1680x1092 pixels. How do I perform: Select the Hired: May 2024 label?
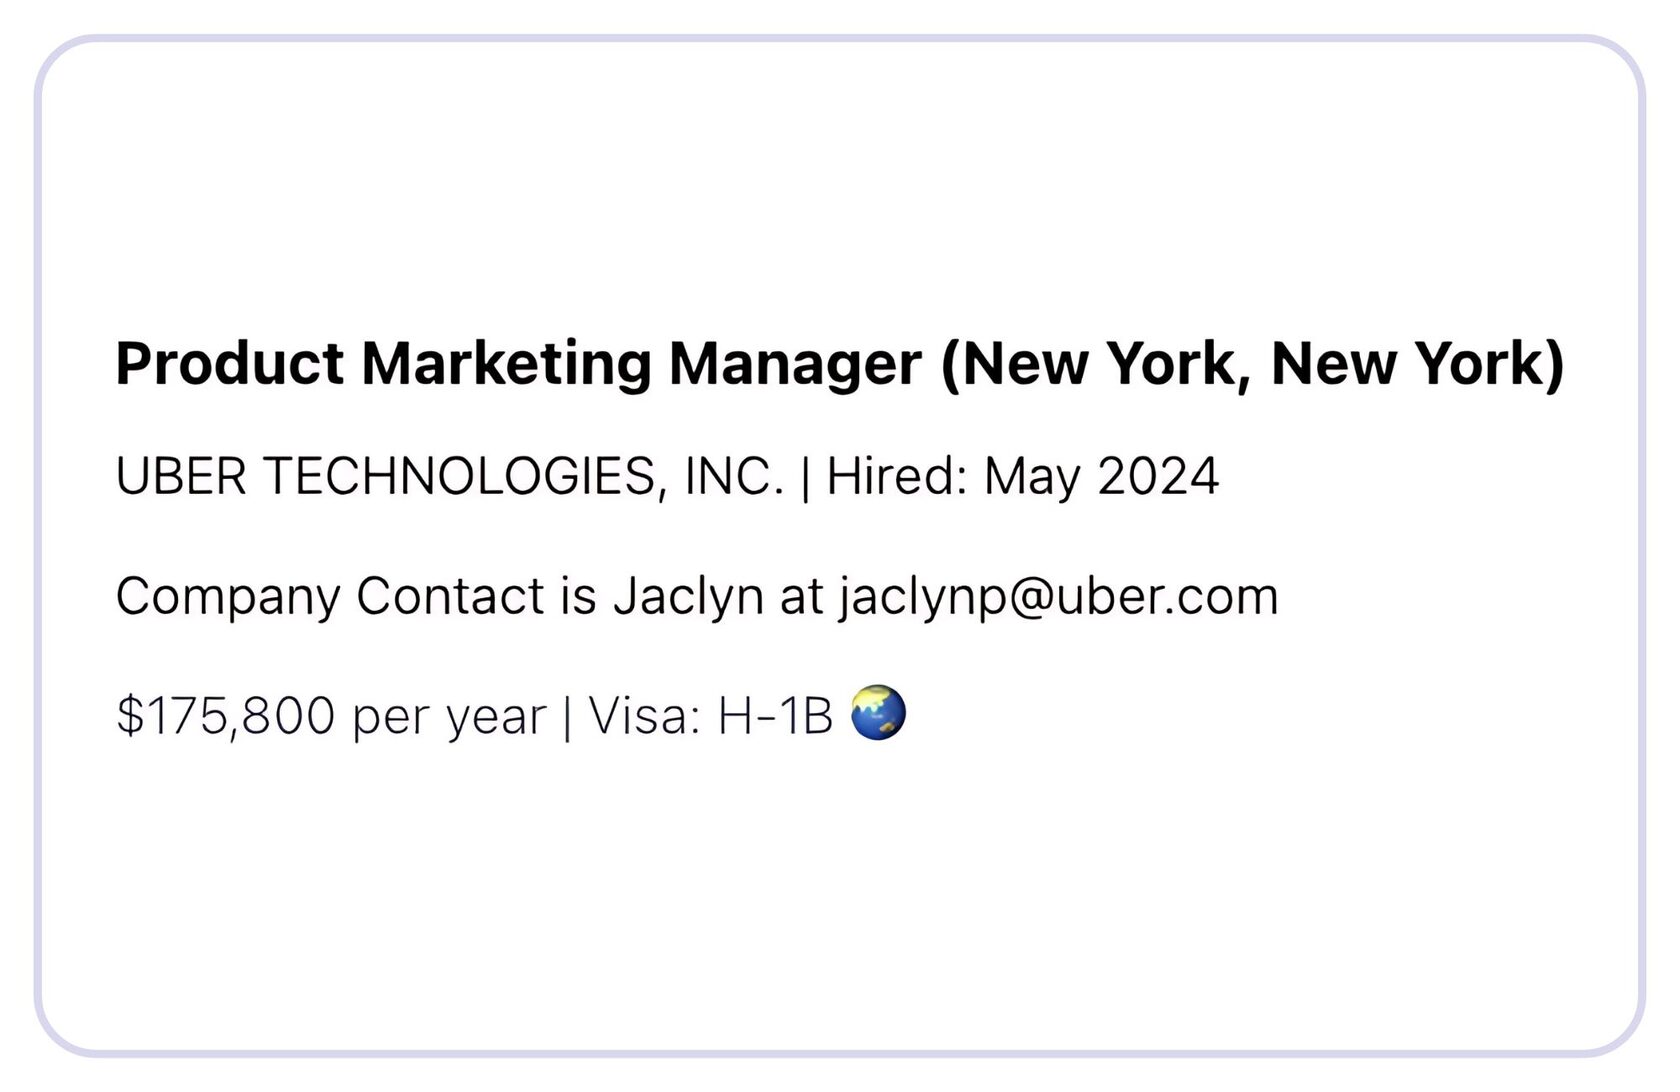(x=1023, y=476)
